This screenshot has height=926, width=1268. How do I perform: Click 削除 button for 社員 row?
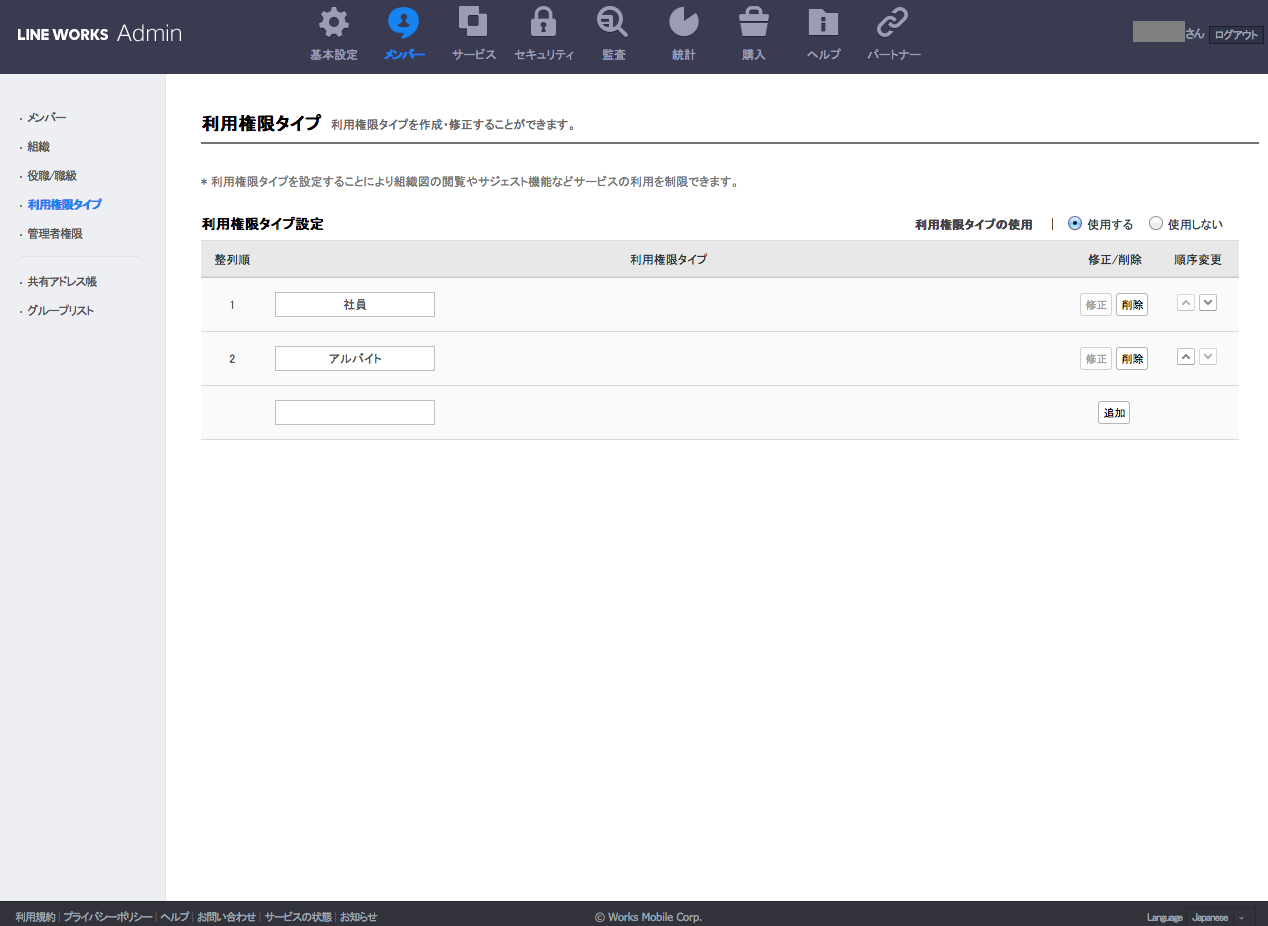(1132, 305)
